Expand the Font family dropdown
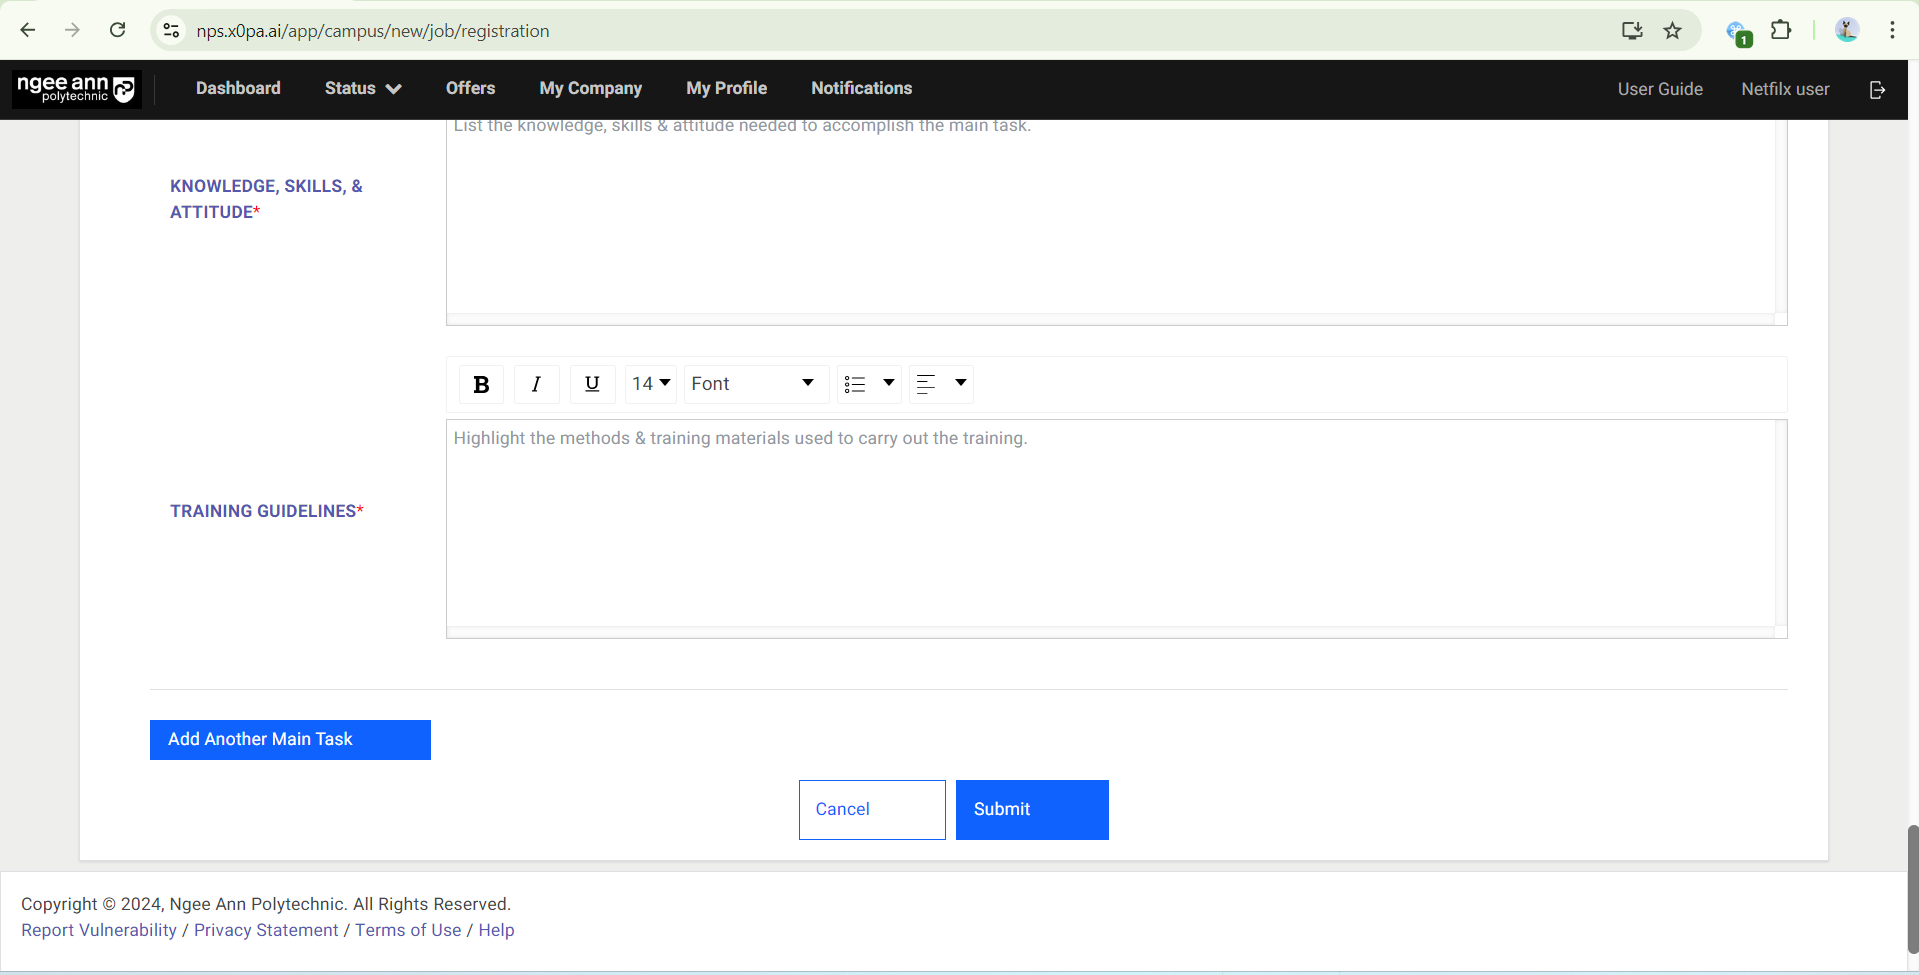The height and width of the screenshot is (975, 1919). (x=755, y=384)
